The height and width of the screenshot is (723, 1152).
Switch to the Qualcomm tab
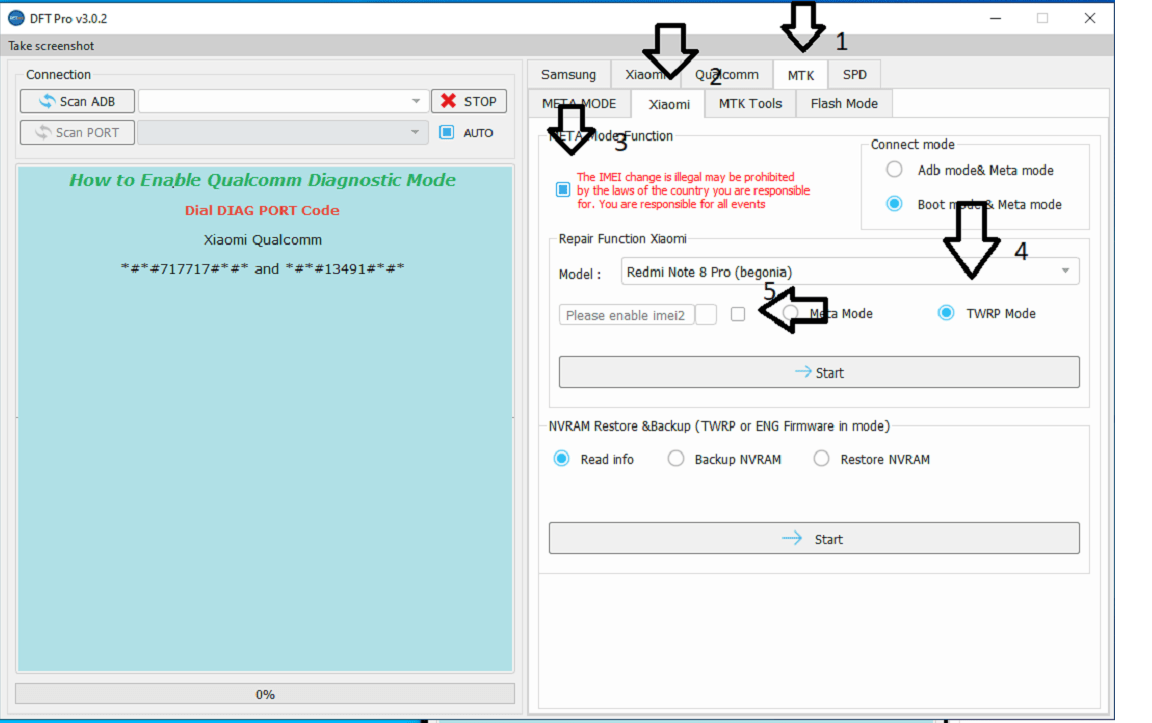727,74
